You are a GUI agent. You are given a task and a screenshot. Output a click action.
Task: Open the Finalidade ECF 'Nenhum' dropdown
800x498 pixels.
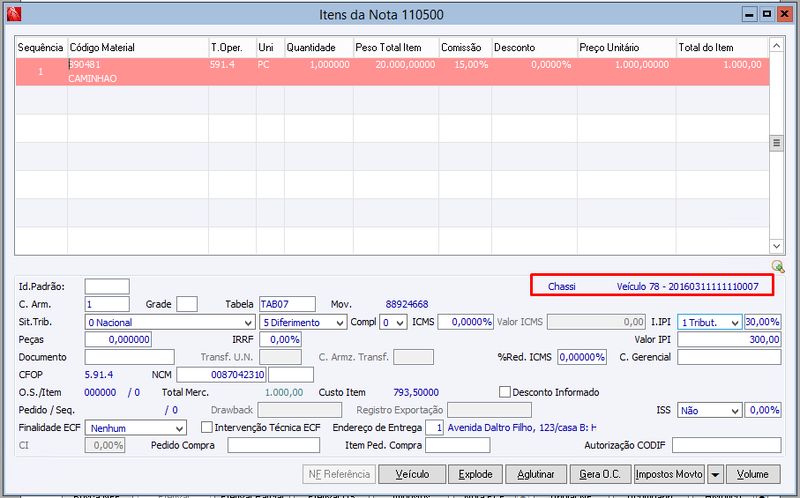click(x=179, y=428)
